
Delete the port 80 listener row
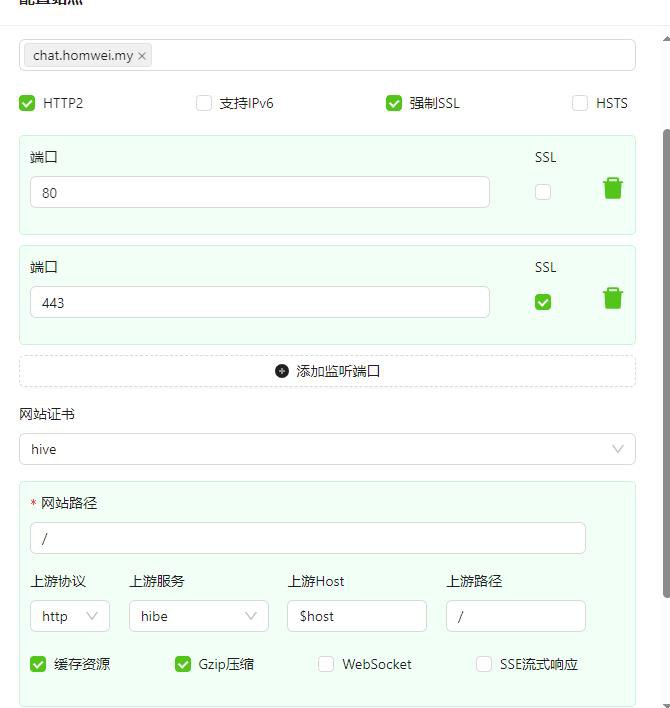[612, 188]
